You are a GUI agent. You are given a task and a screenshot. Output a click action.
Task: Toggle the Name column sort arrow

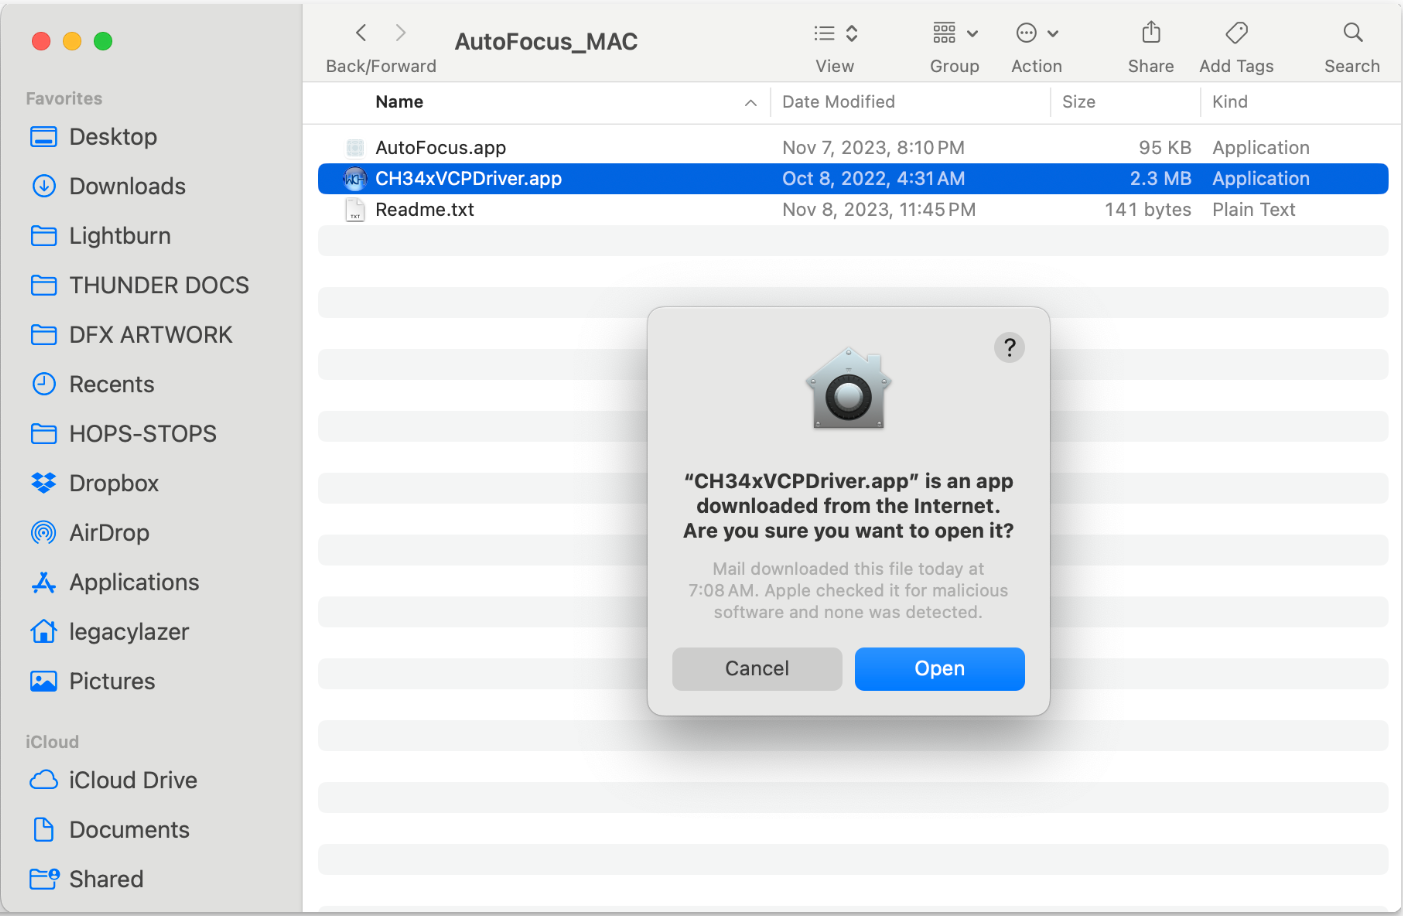750,103
